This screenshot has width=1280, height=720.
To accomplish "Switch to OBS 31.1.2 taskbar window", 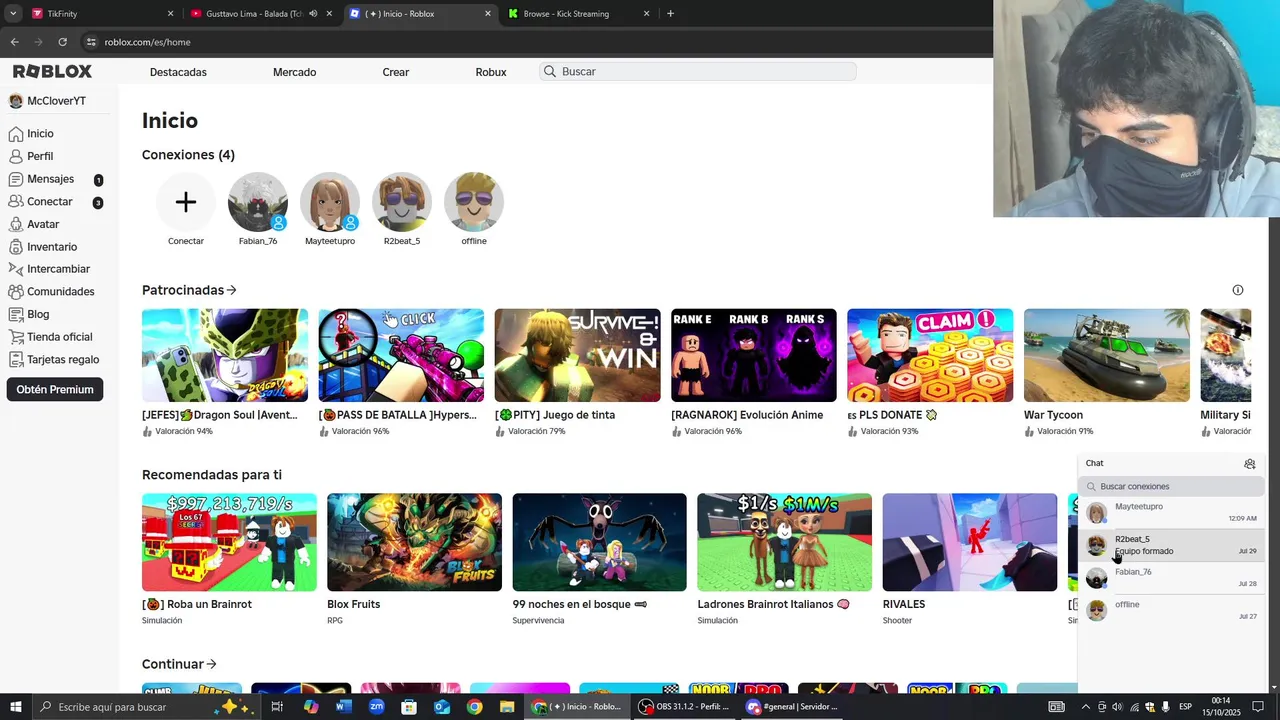I will pos(685,707).
